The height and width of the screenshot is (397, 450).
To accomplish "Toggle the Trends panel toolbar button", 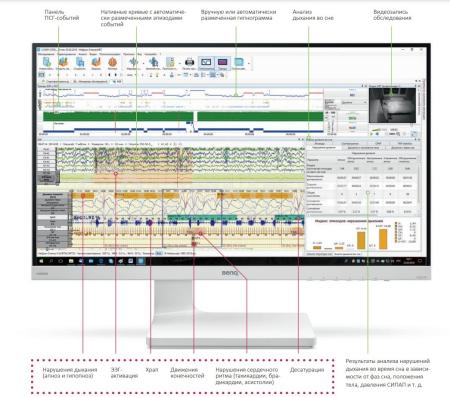I will coord(222,63).
